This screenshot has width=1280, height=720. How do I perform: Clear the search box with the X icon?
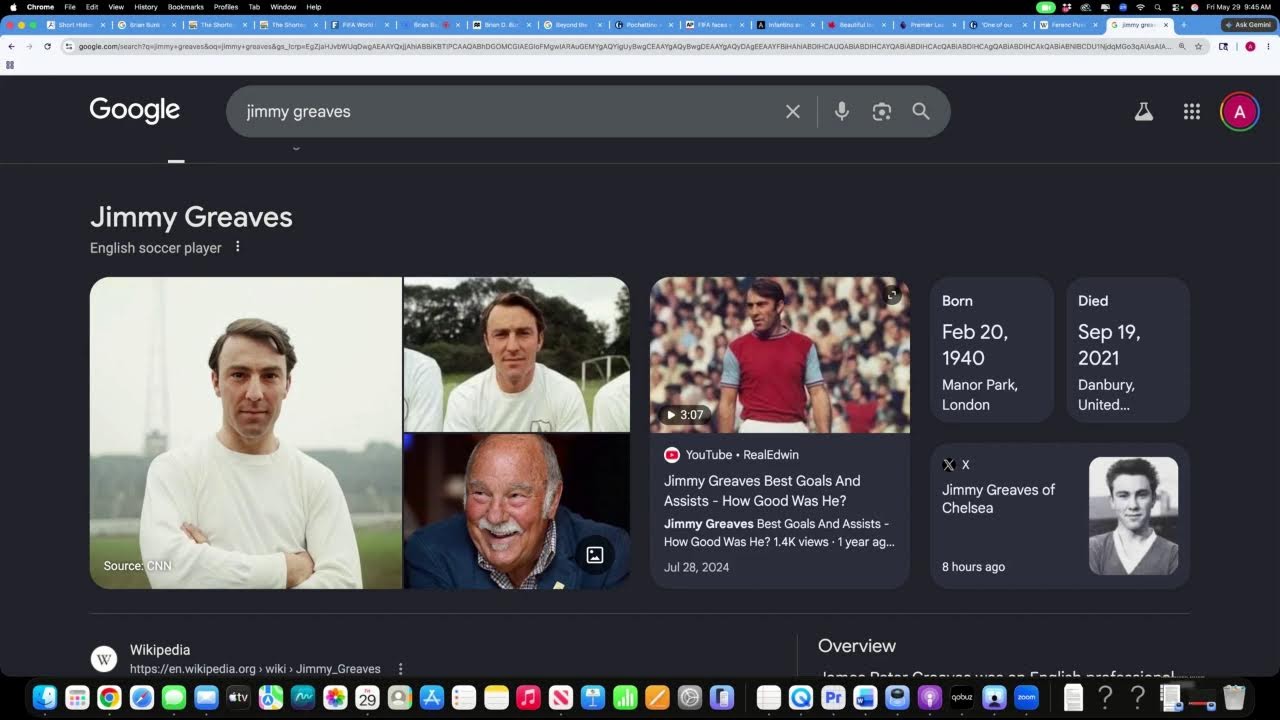coord(793,112)
